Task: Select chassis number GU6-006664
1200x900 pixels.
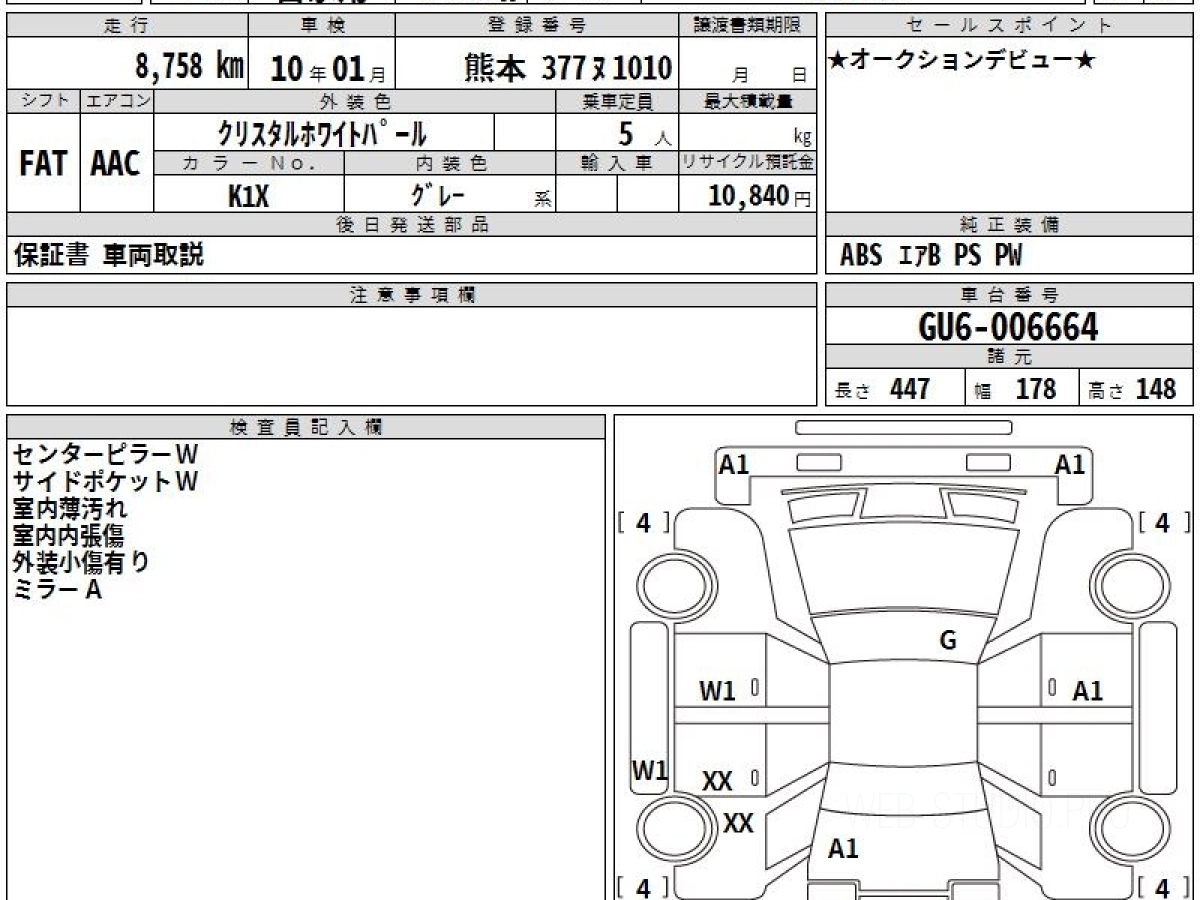Action: [x=1008, y=326]
